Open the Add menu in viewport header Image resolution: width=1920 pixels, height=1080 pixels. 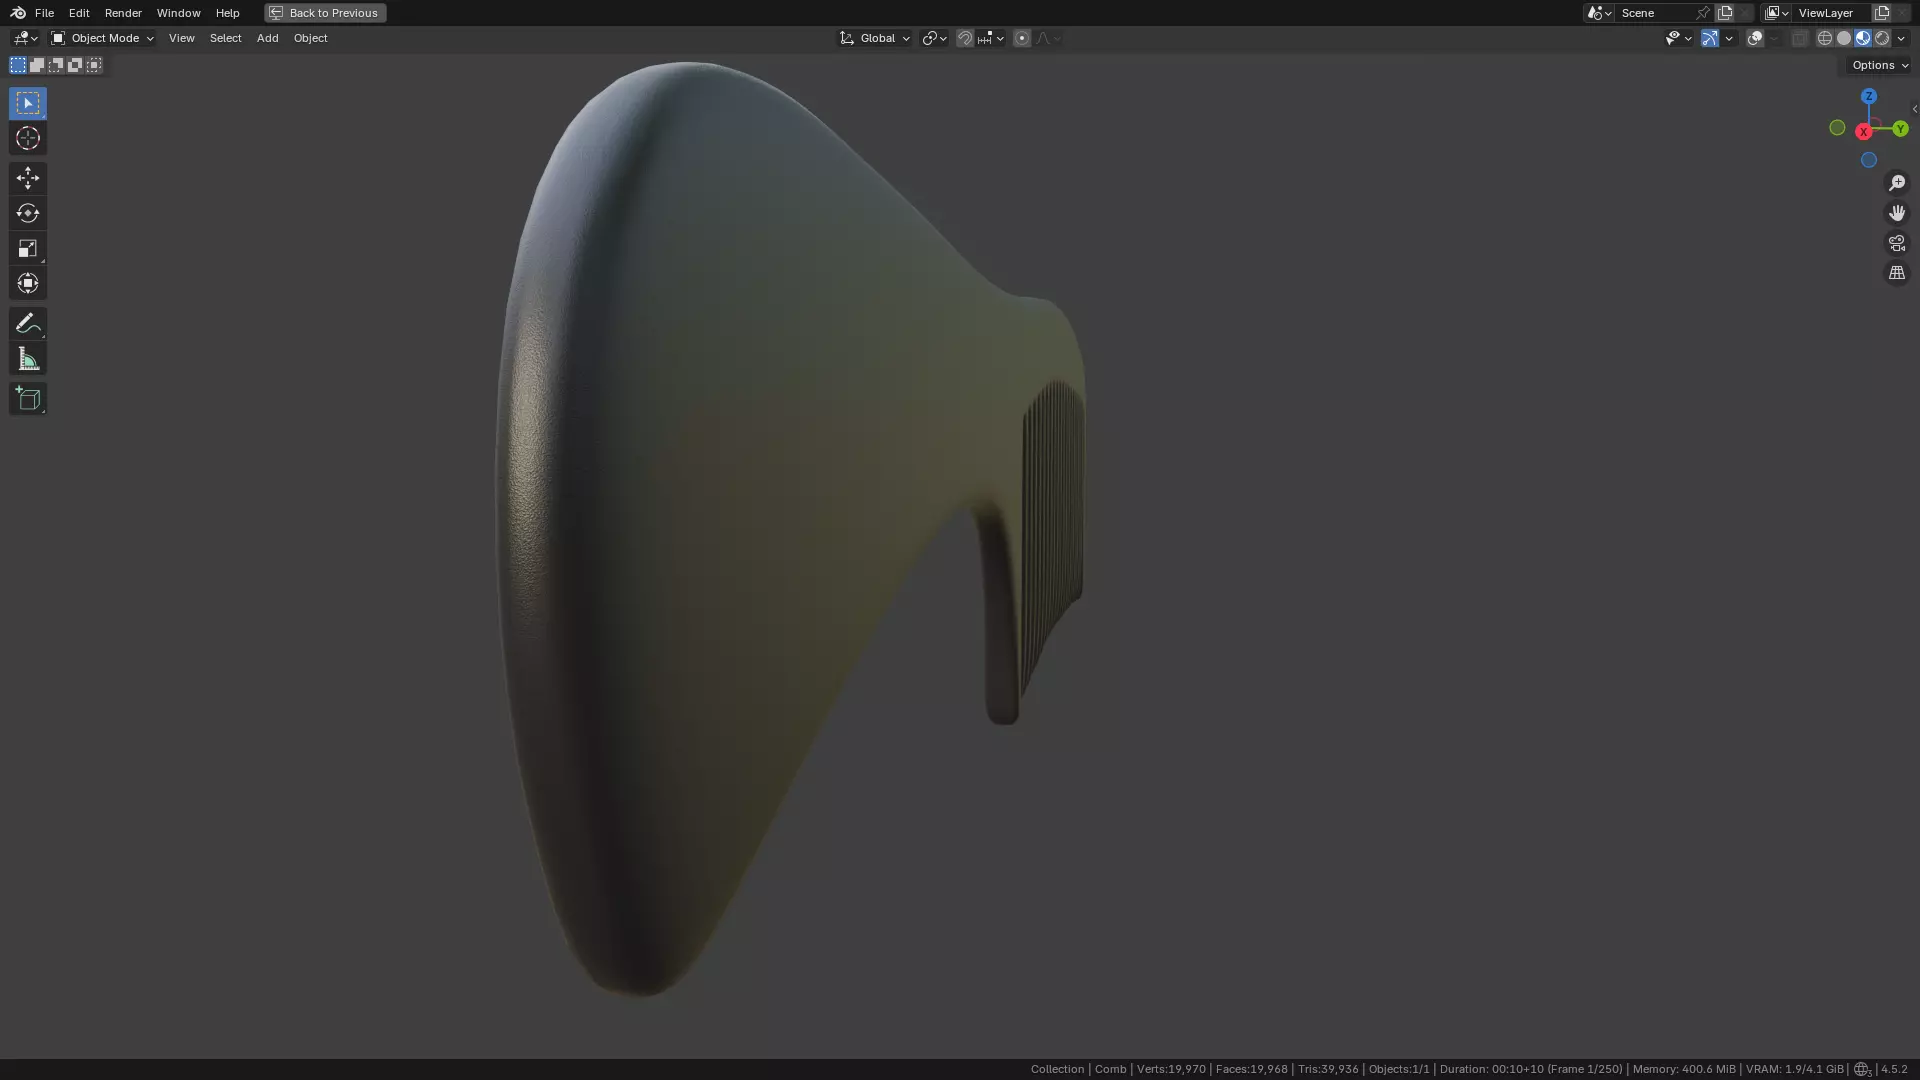point(267,38)
